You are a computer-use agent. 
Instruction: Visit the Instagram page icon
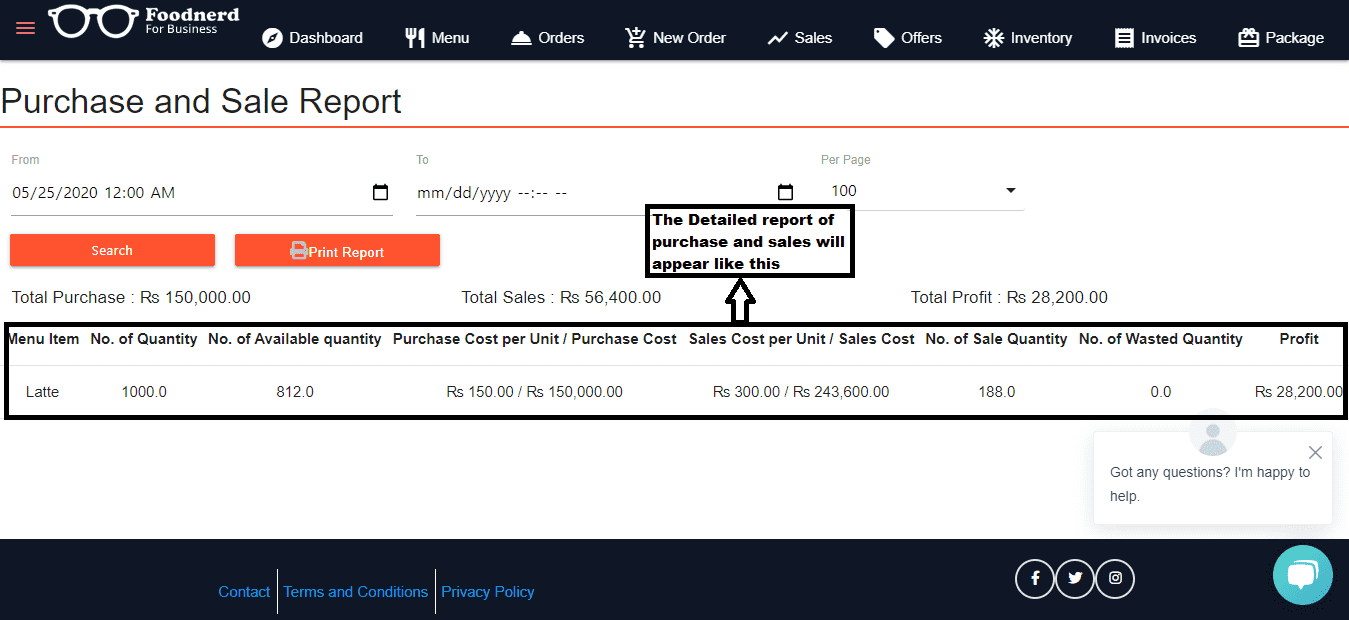coord(1115,578)
